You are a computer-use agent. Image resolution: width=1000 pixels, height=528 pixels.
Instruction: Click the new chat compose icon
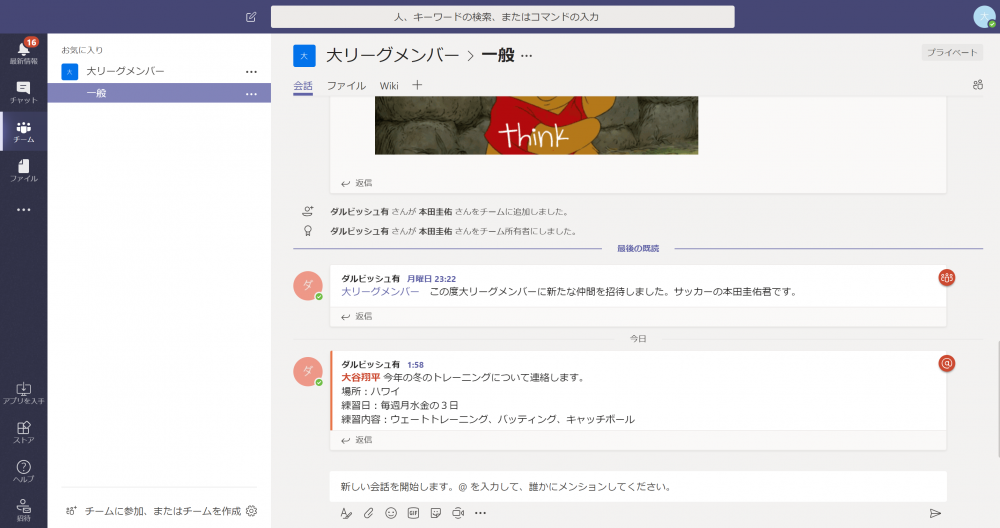click(251, 17)
